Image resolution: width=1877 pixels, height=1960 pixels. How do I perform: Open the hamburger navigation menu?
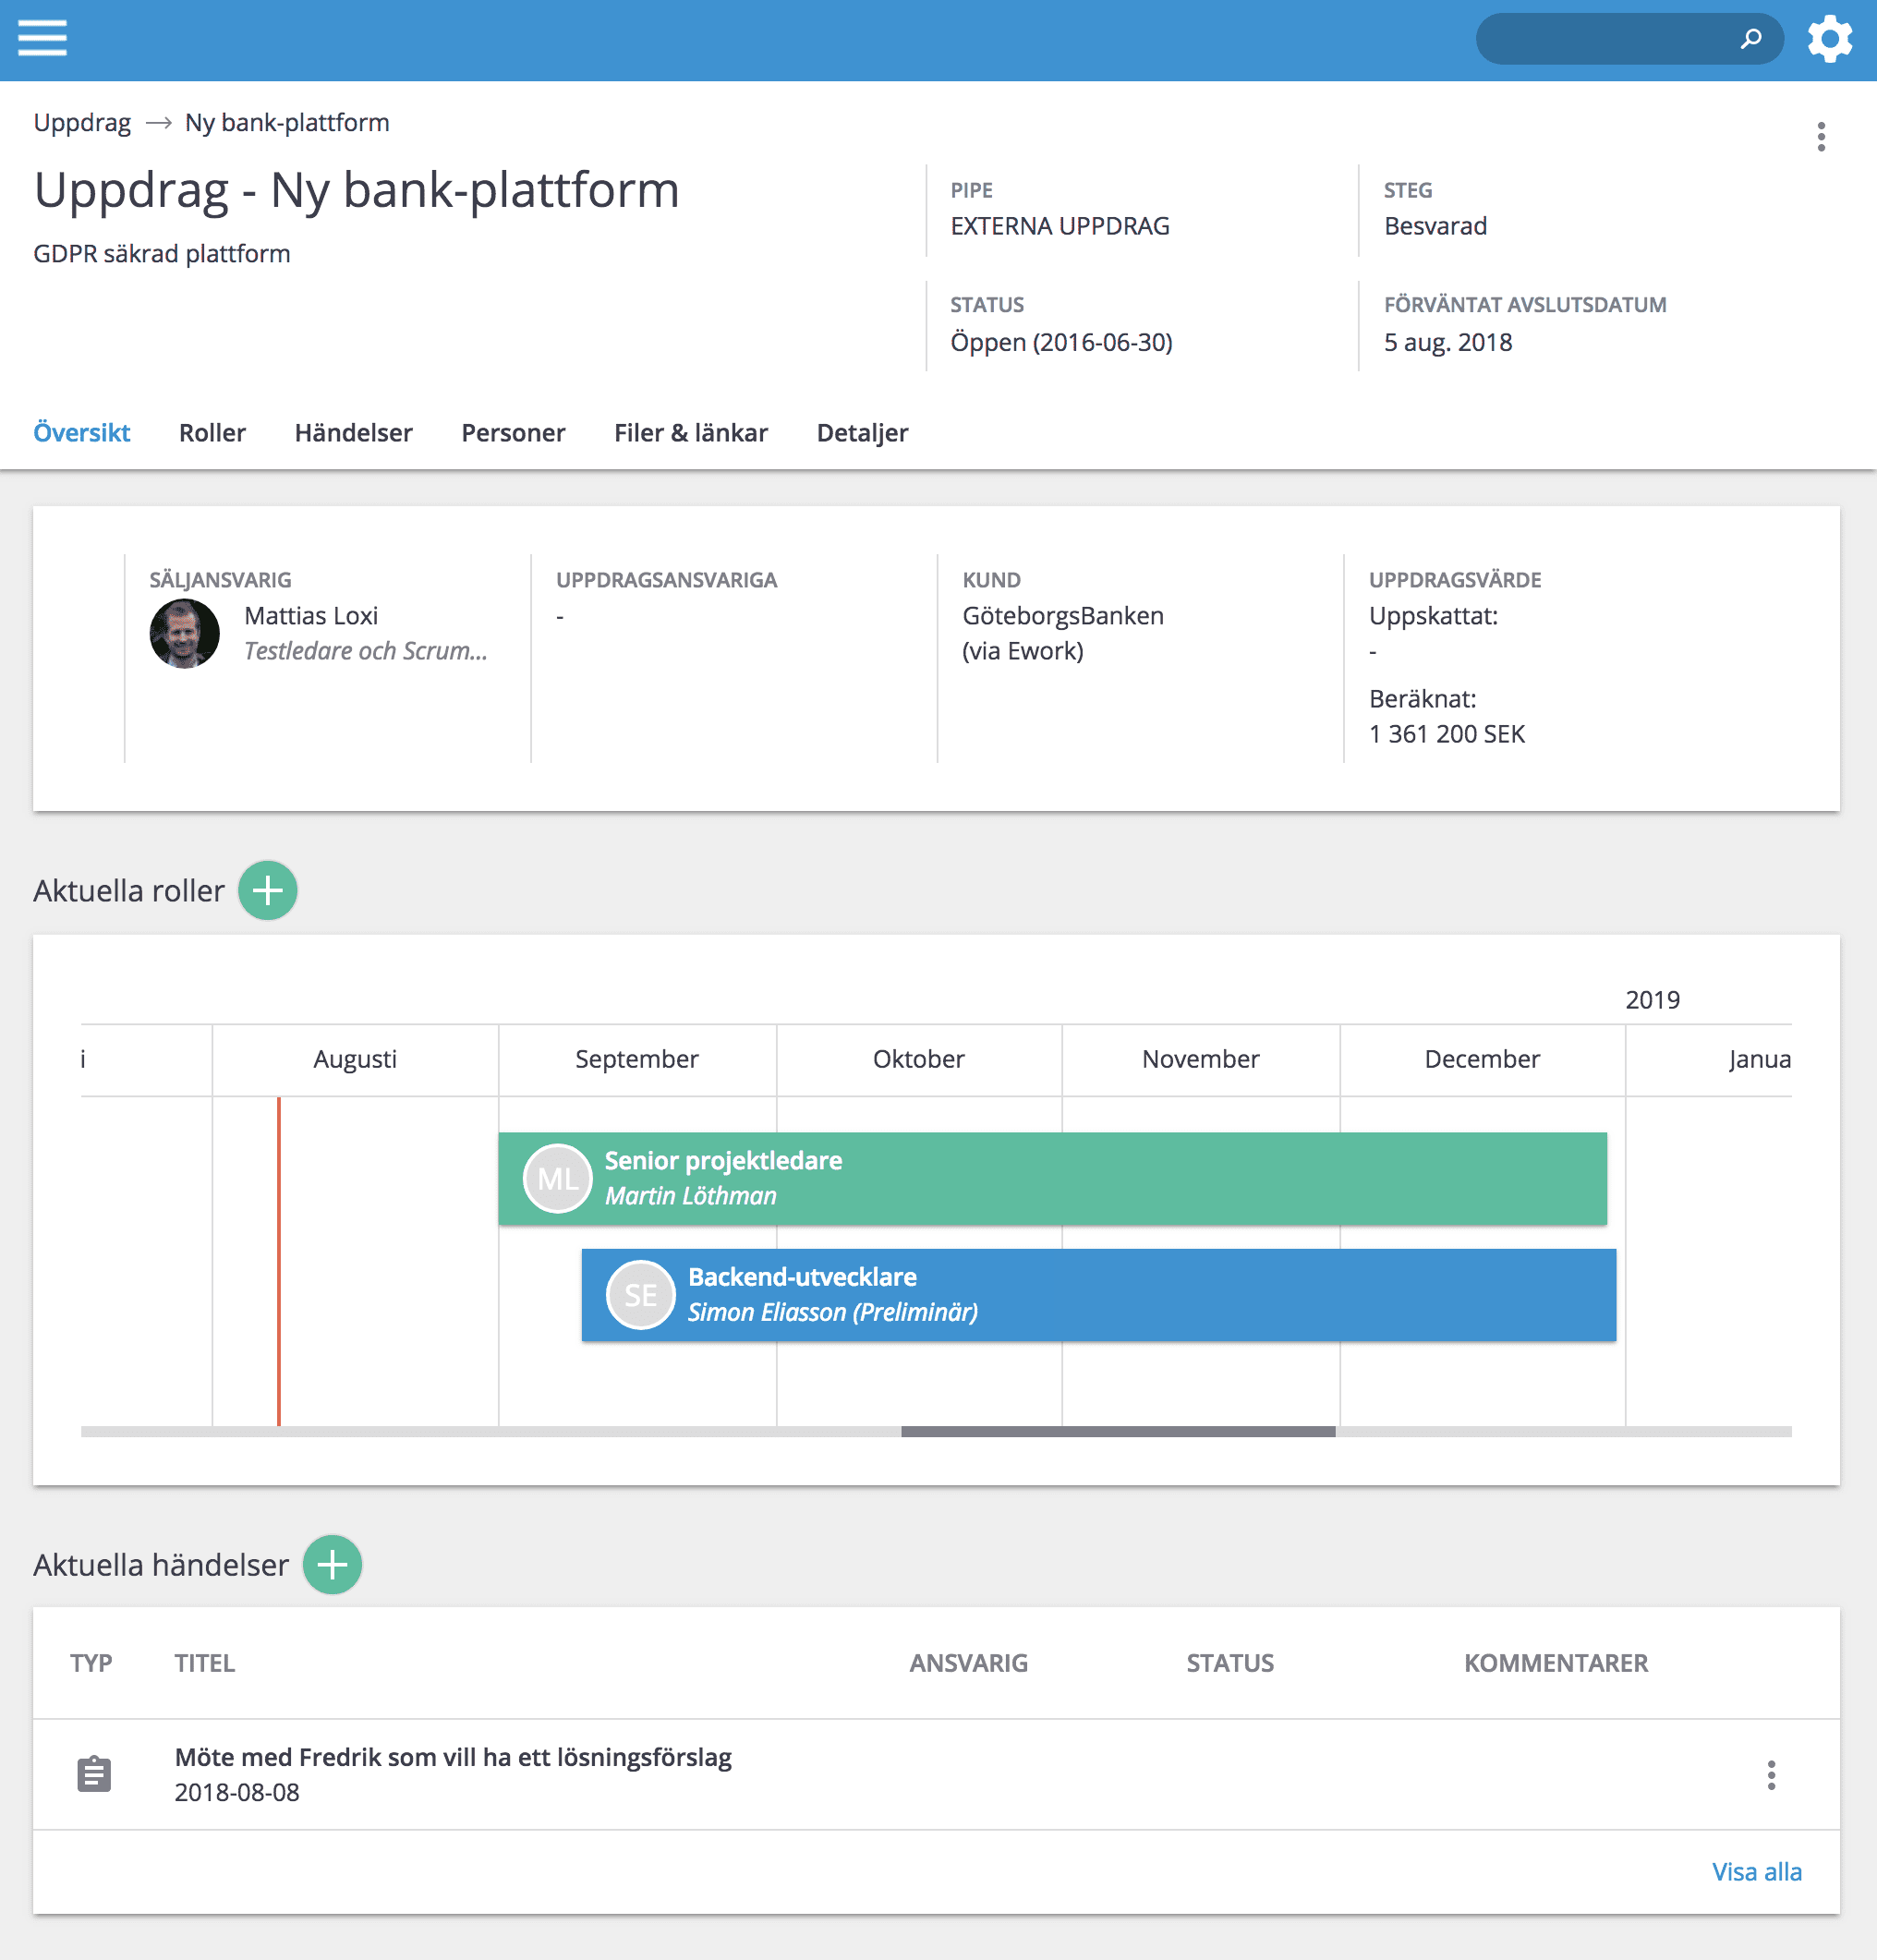coord(42,39)
